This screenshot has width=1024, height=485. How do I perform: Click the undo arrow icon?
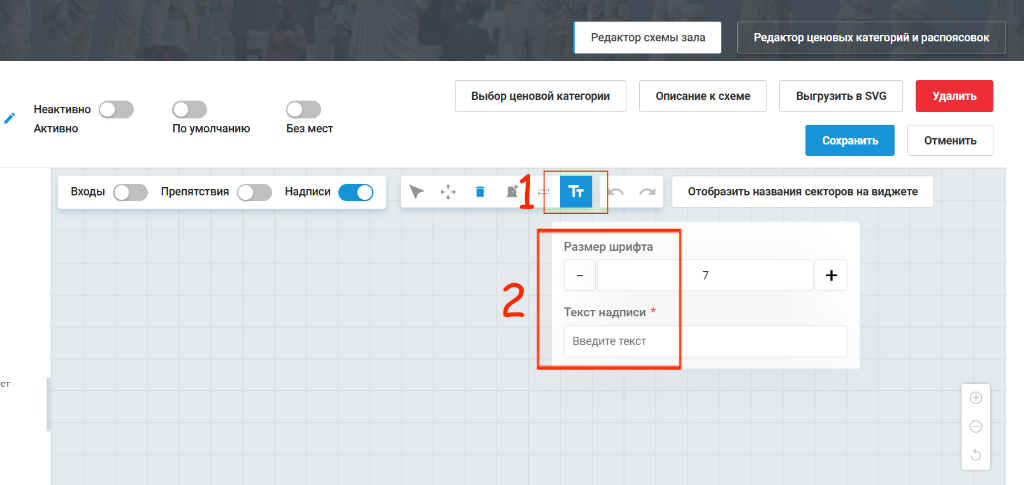click(616, 192)
